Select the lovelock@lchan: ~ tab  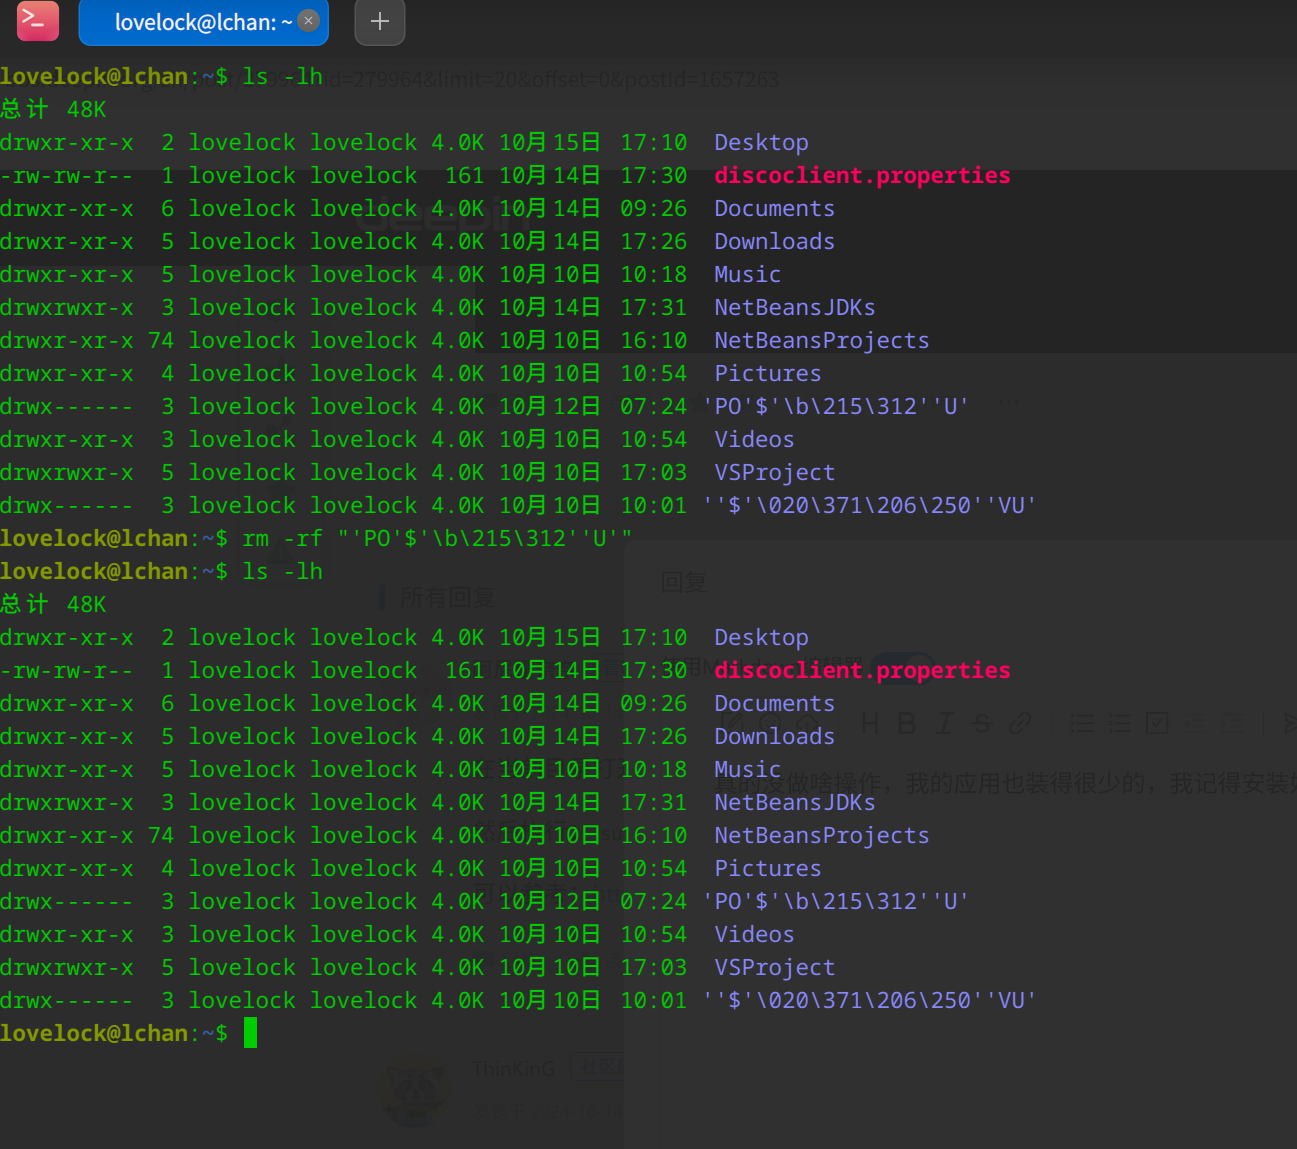coord(203,22)
